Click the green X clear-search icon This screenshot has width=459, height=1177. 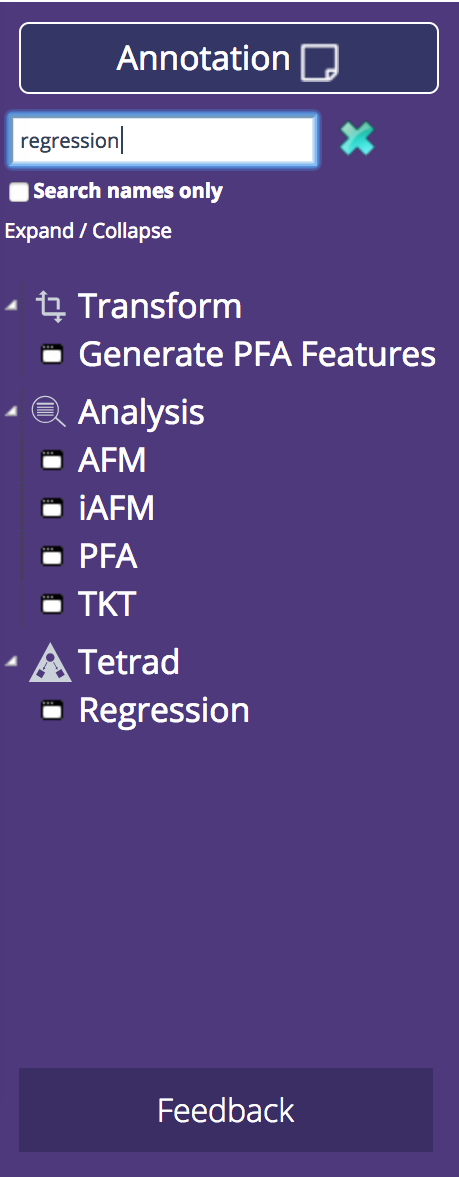357,139
